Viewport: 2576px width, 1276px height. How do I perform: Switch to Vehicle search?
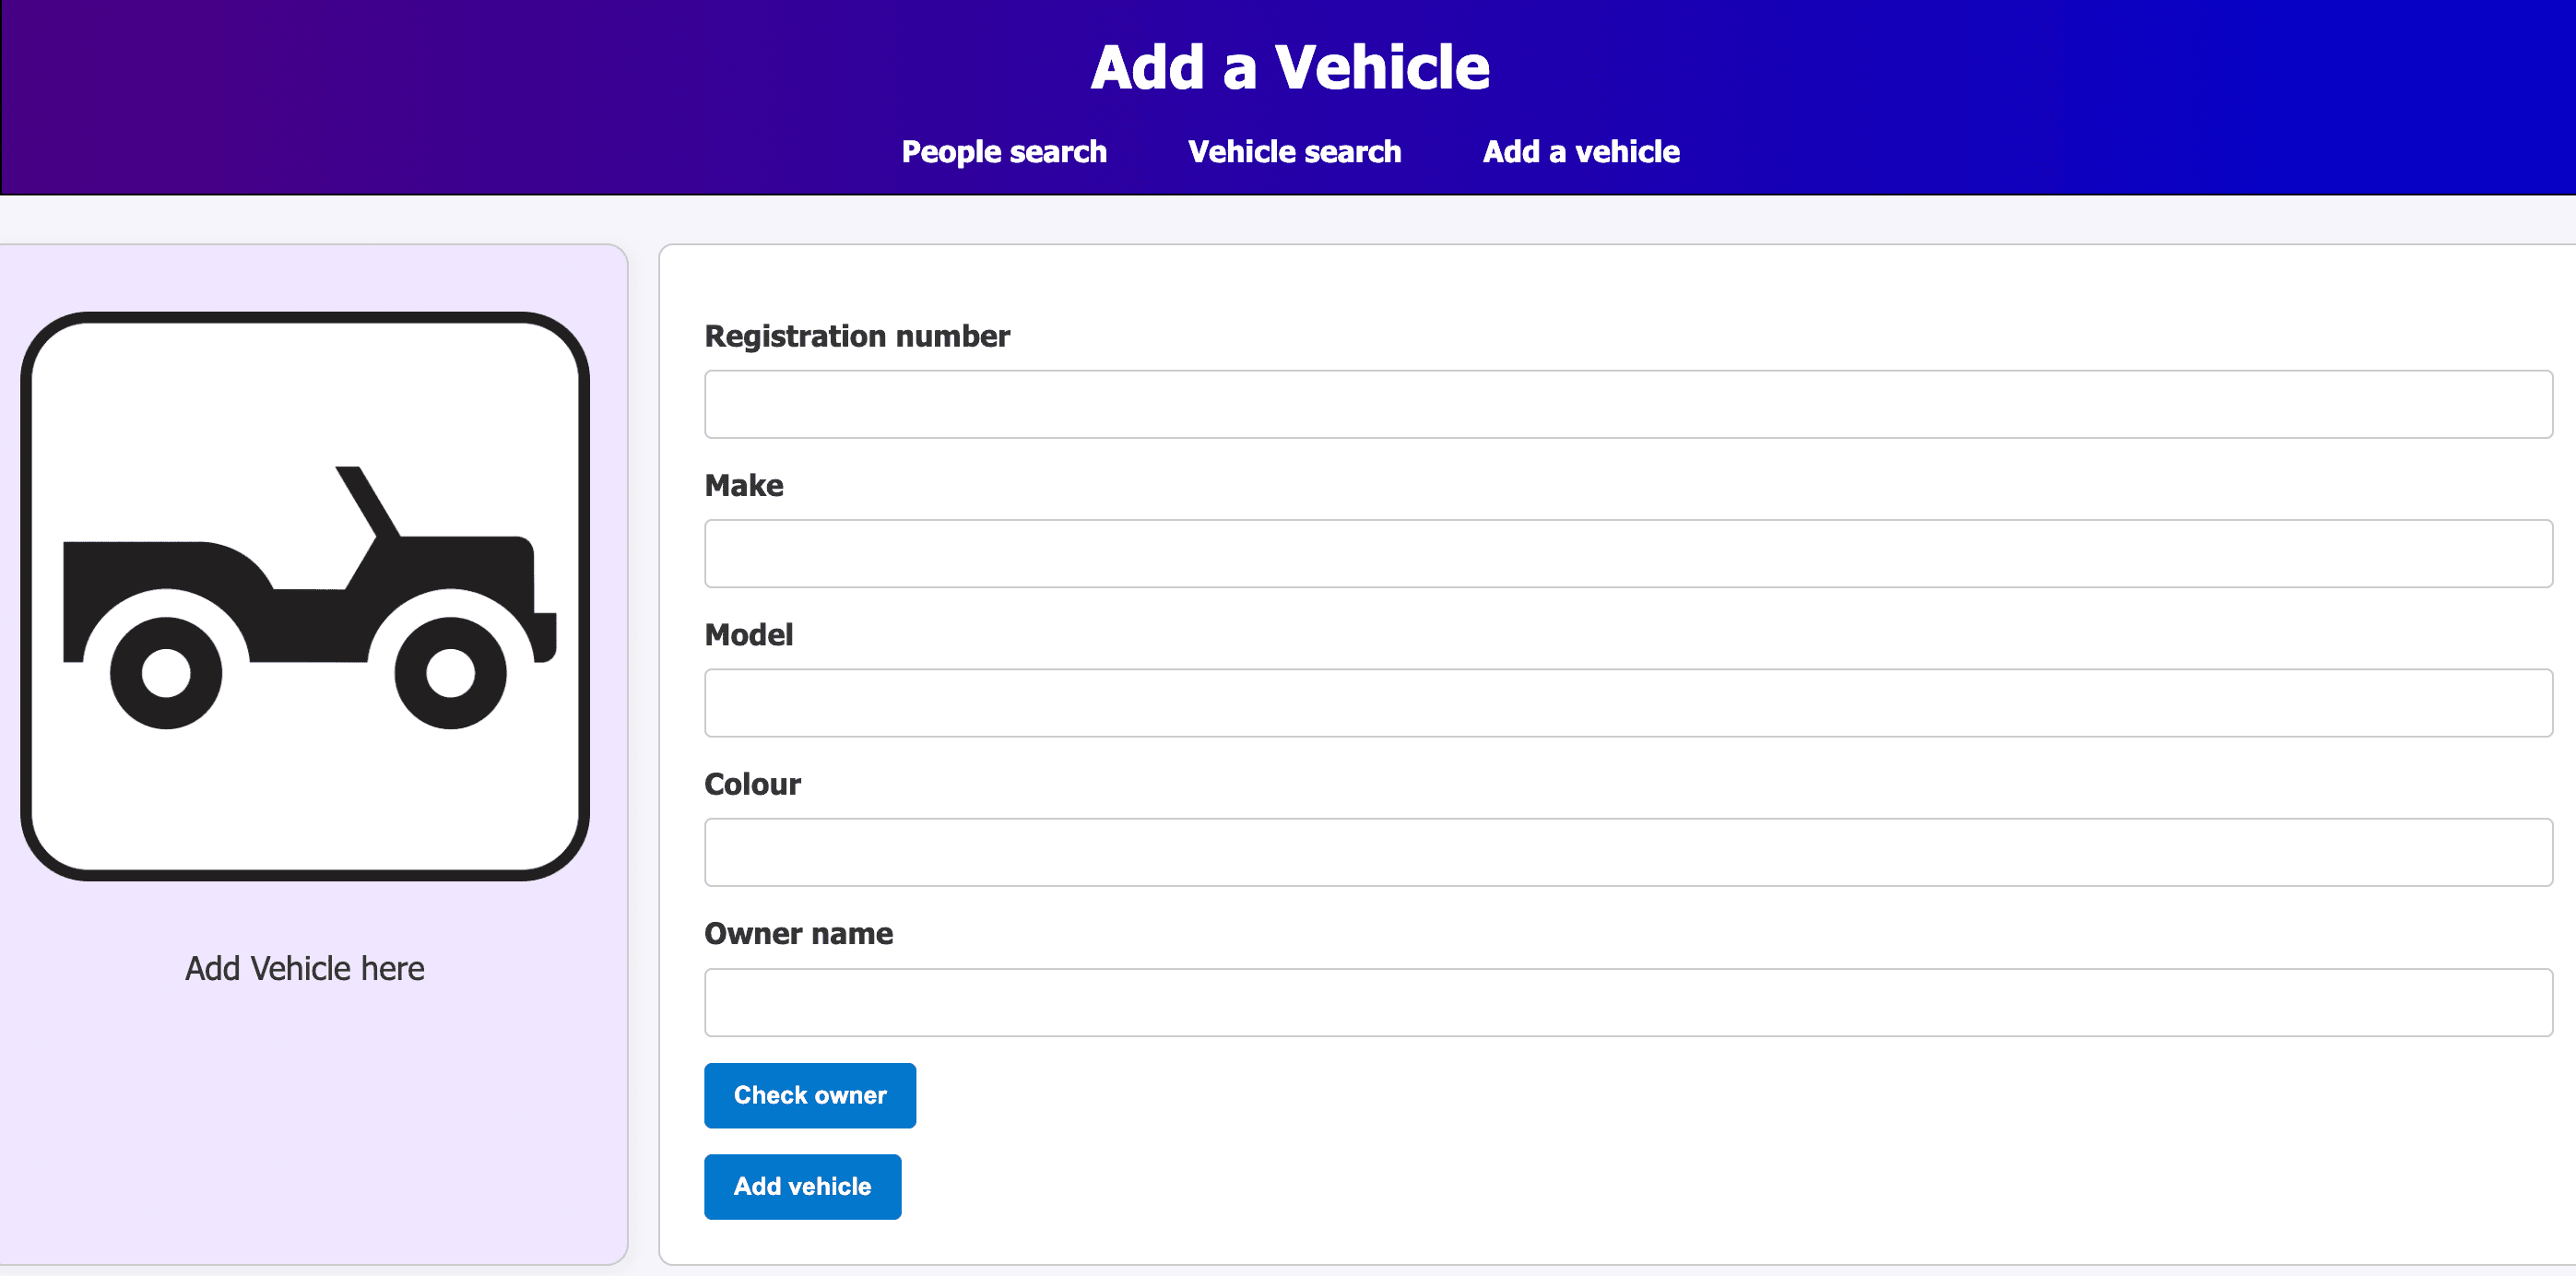[1294, 152]
